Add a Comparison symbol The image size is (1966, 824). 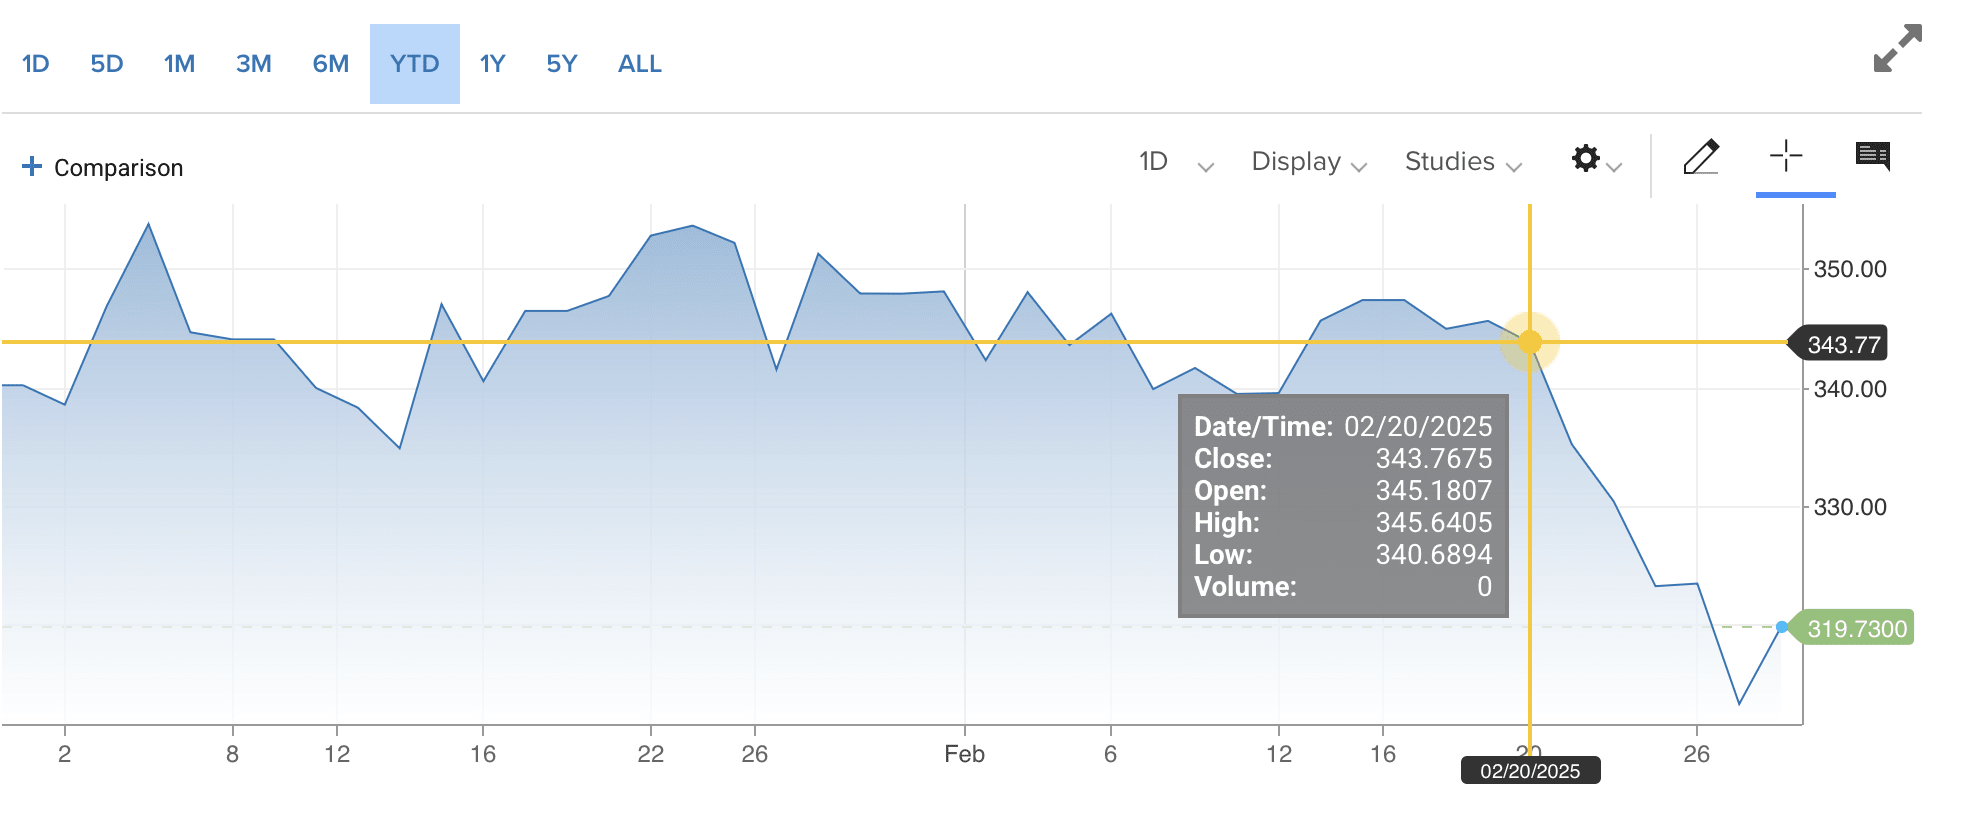click(x=103, y=167)
